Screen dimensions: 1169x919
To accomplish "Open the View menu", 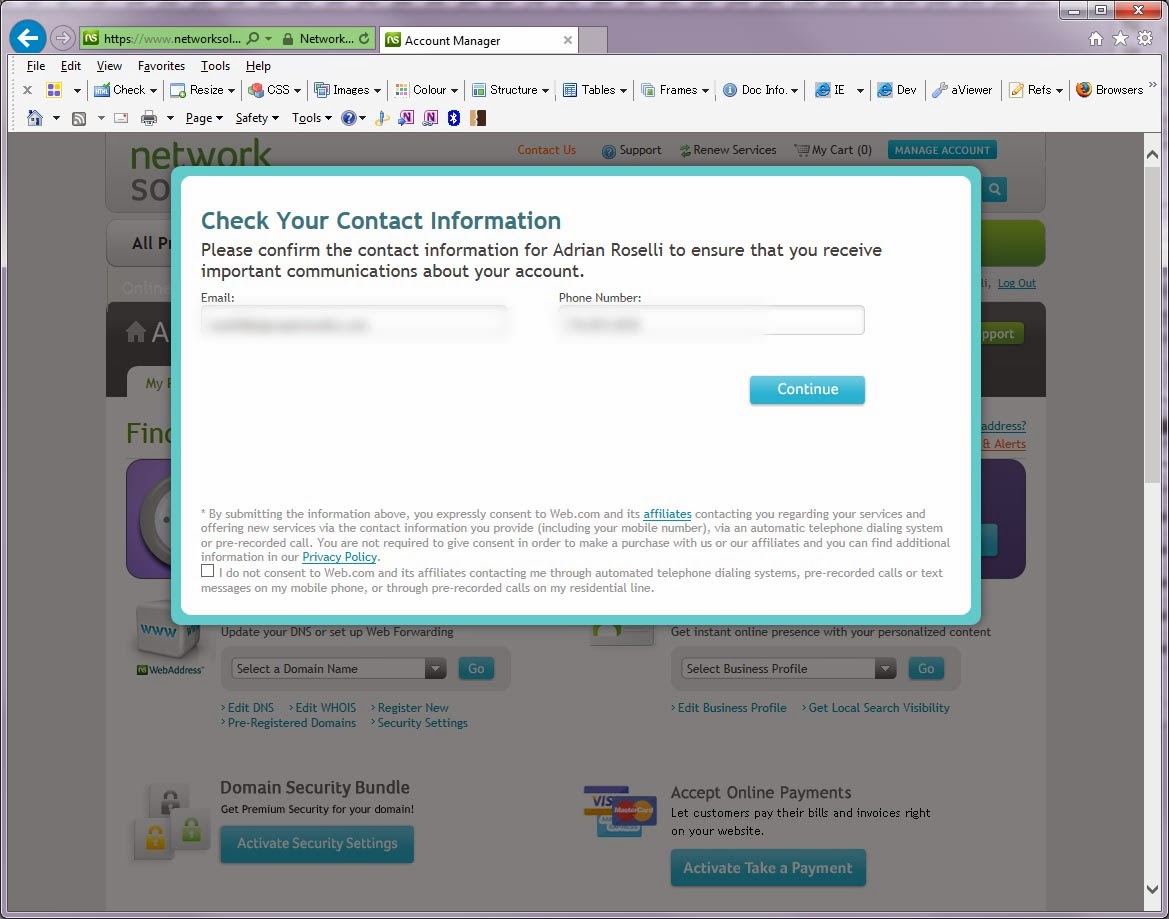I will (109, 66).
